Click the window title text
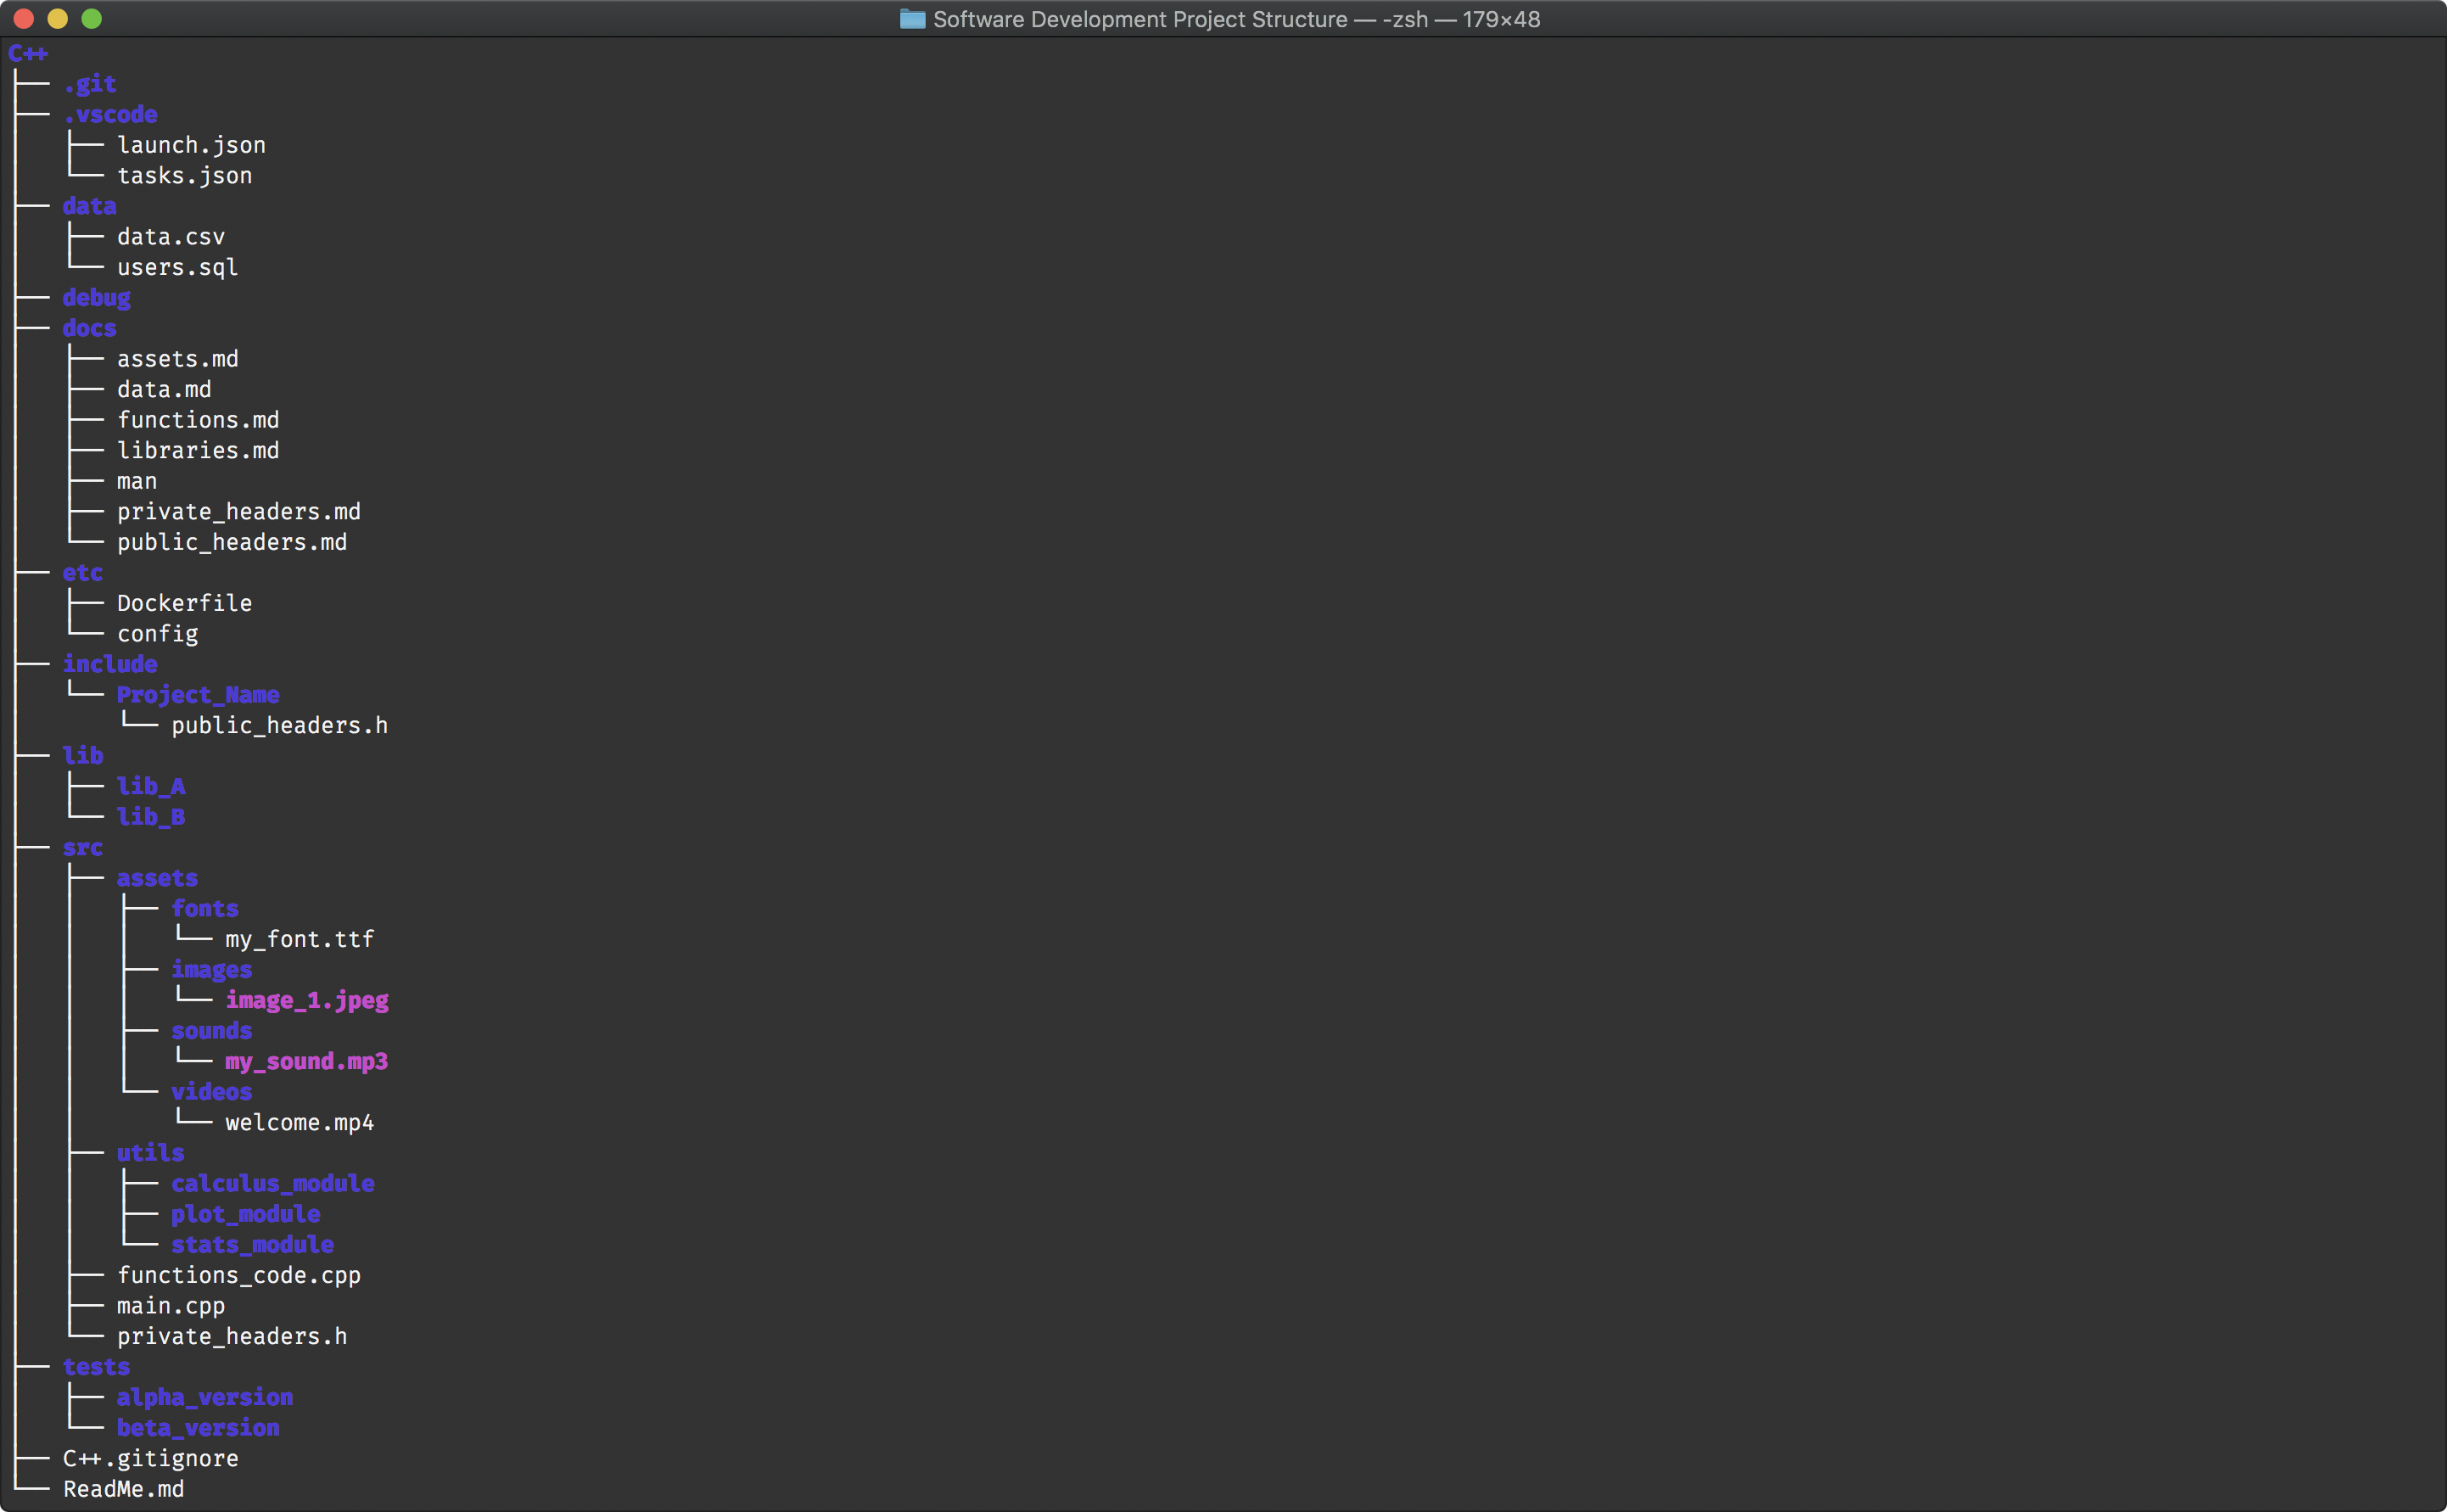Image resolution: width=2447 pixels, height=1512 pixels. click(1236, 19)
